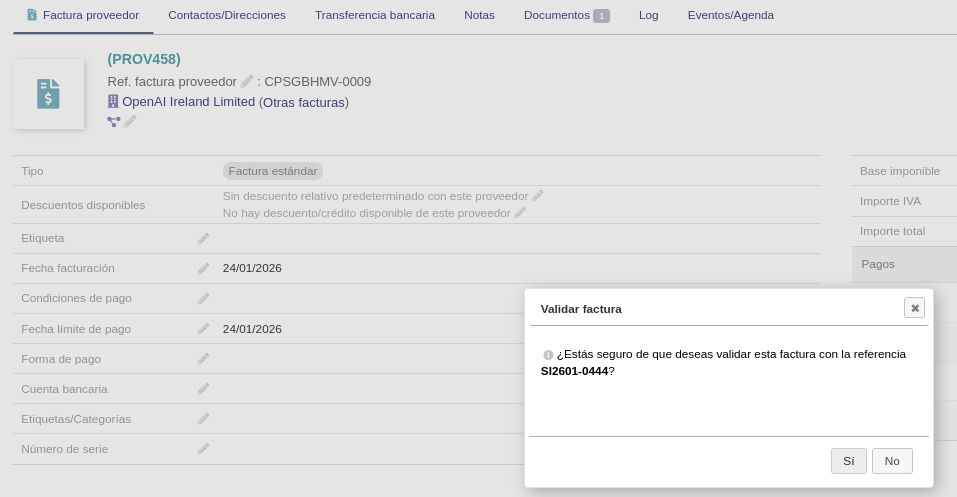Click the pencil icon next to Etiqueta
Image resolution: width=957 pixels, height=497 pixels.
click(x=203, y=239)
